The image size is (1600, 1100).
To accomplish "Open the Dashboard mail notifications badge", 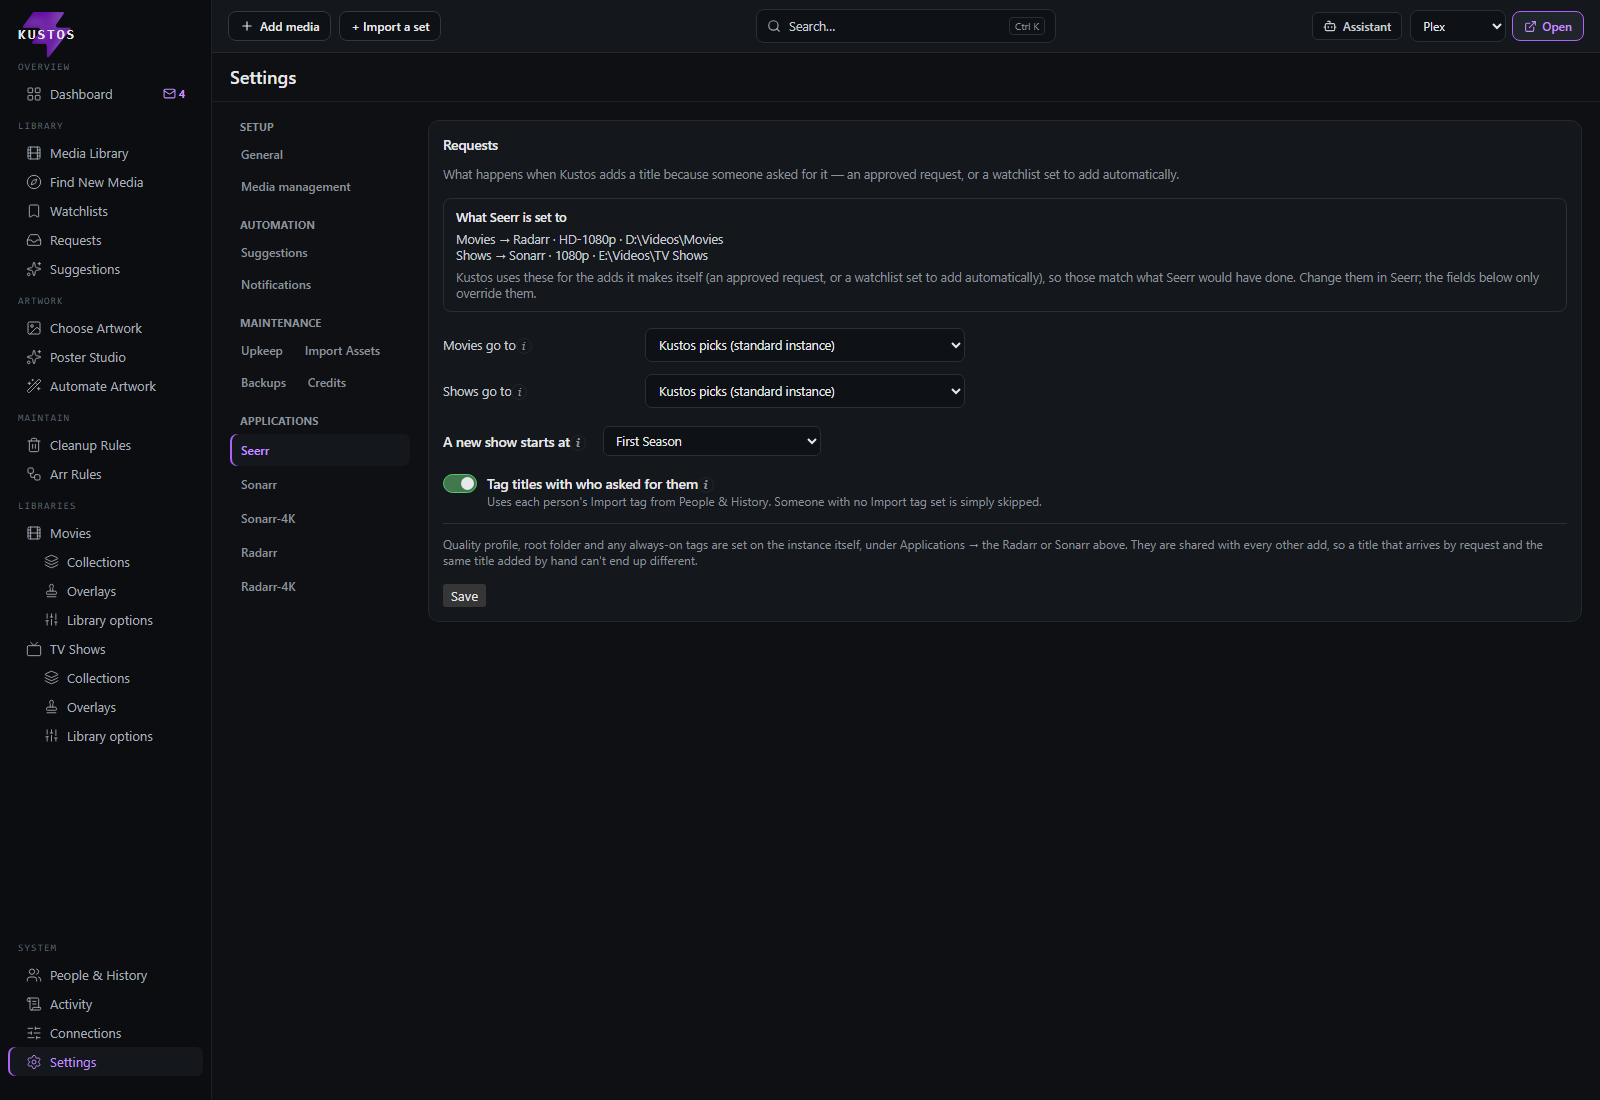I will [x=174, y=94].
